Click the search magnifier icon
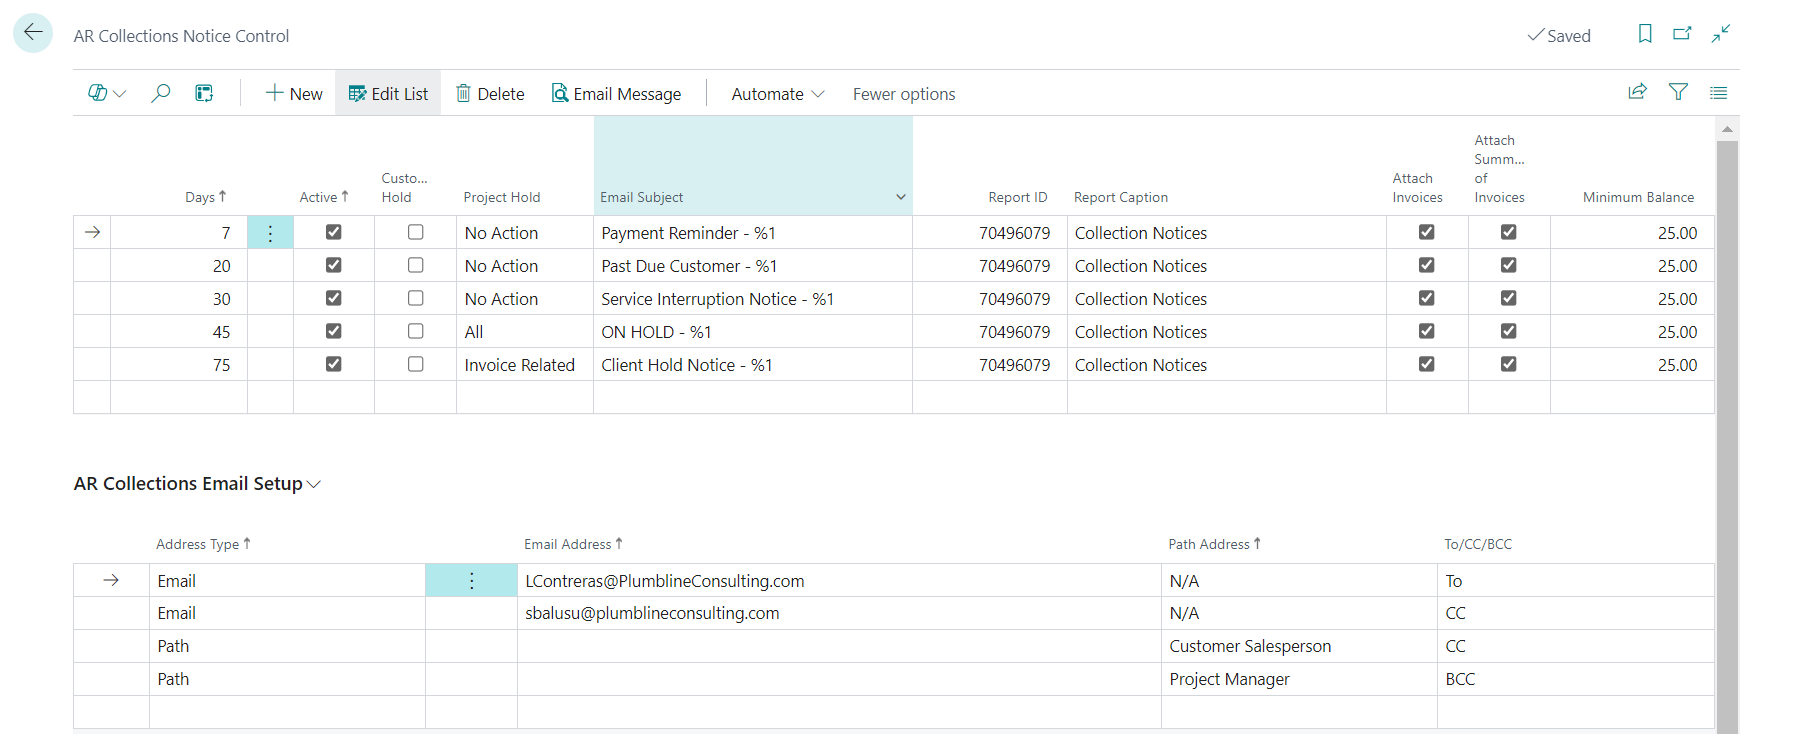This screenshot has width=1814, height=734. pyautogui.click(x=160, y=93)
